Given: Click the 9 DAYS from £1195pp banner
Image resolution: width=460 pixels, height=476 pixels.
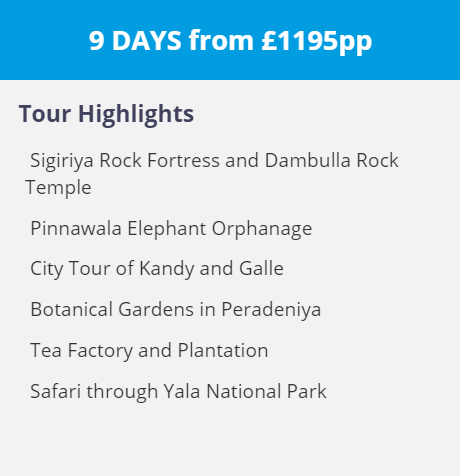Looking at the screenshot, I should pyautogui.click(x=230, y=40).
